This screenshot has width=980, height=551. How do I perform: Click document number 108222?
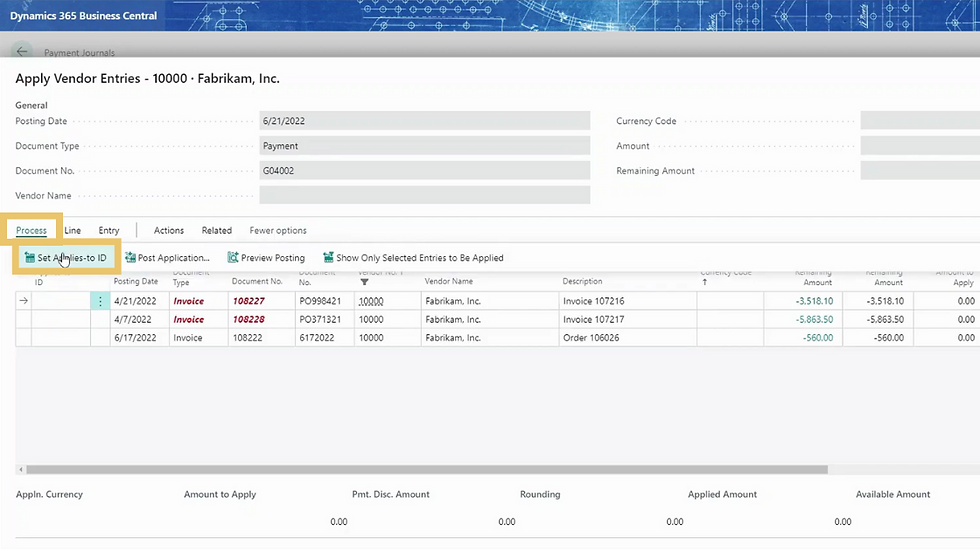pyautogui.click(x=248, y=337)
